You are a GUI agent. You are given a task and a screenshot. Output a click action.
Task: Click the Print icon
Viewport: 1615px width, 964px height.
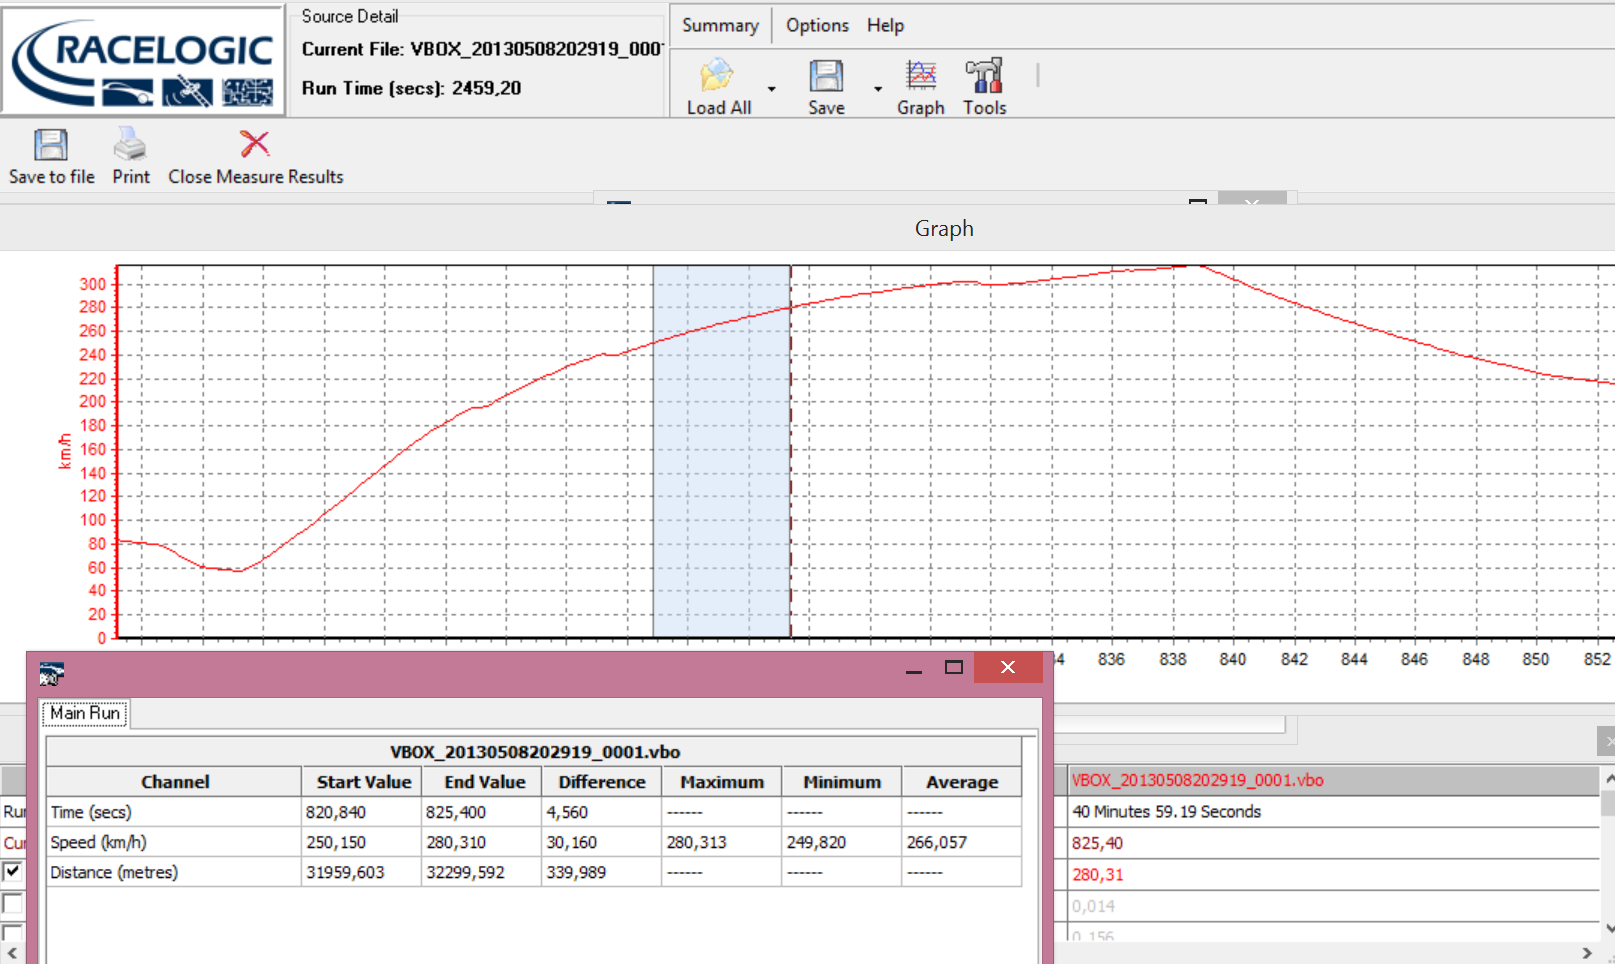point(130,145)
